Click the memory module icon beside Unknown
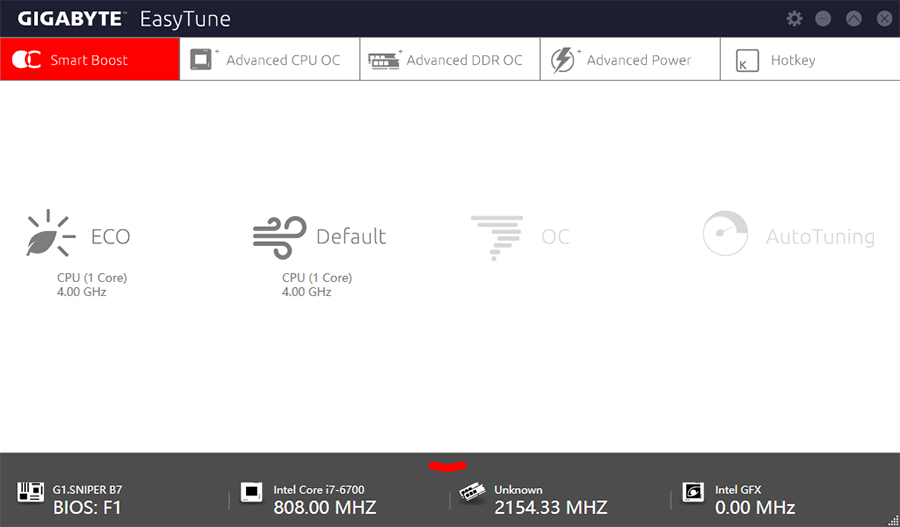The height and width of the screenshot is (527, 900). coord(472,493)
